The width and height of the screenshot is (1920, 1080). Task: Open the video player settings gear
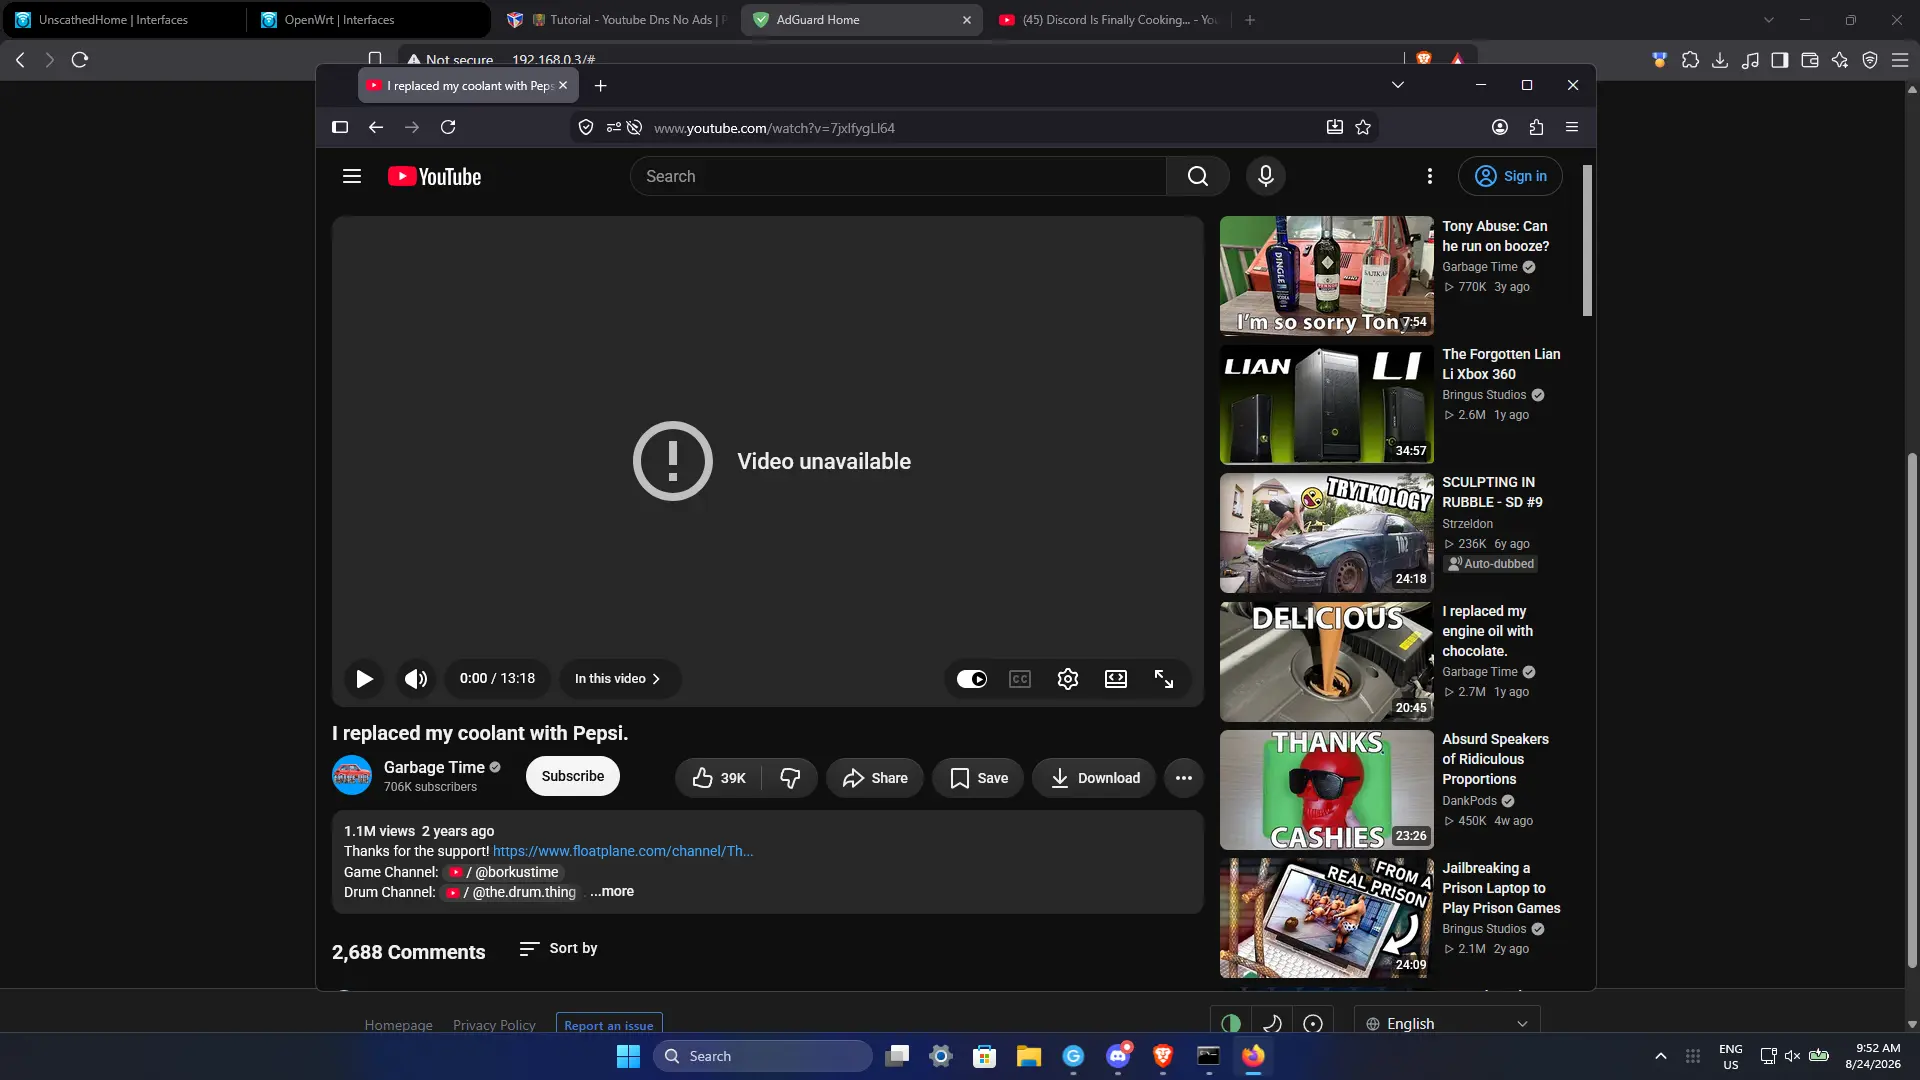[x=1068, y=679]
